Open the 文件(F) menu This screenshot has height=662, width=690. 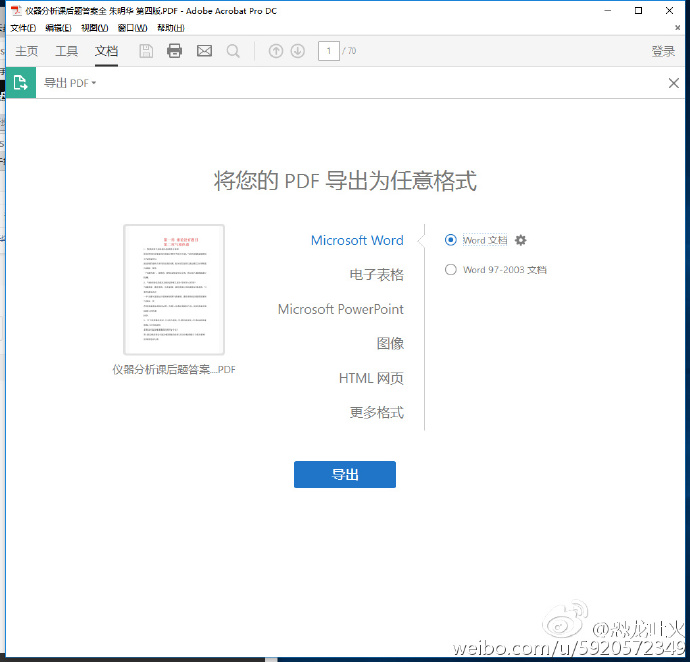pyautogui.click(x=24, y=28)
